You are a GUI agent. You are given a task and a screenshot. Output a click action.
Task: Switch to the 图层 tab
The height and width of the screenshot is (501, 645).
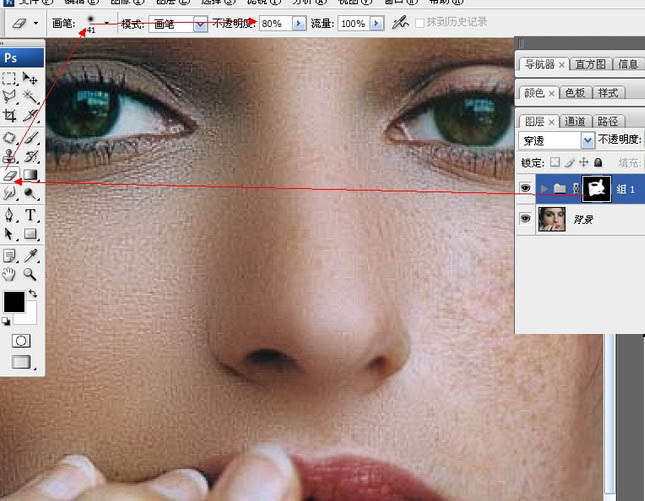tap(535, 121)
